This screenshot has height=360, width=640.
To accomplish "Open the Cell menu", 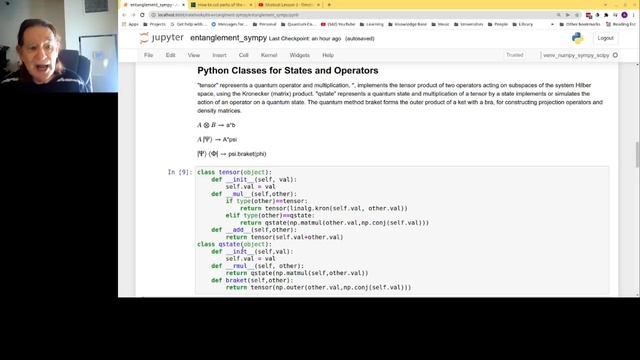I will click(x=244, y=55).
